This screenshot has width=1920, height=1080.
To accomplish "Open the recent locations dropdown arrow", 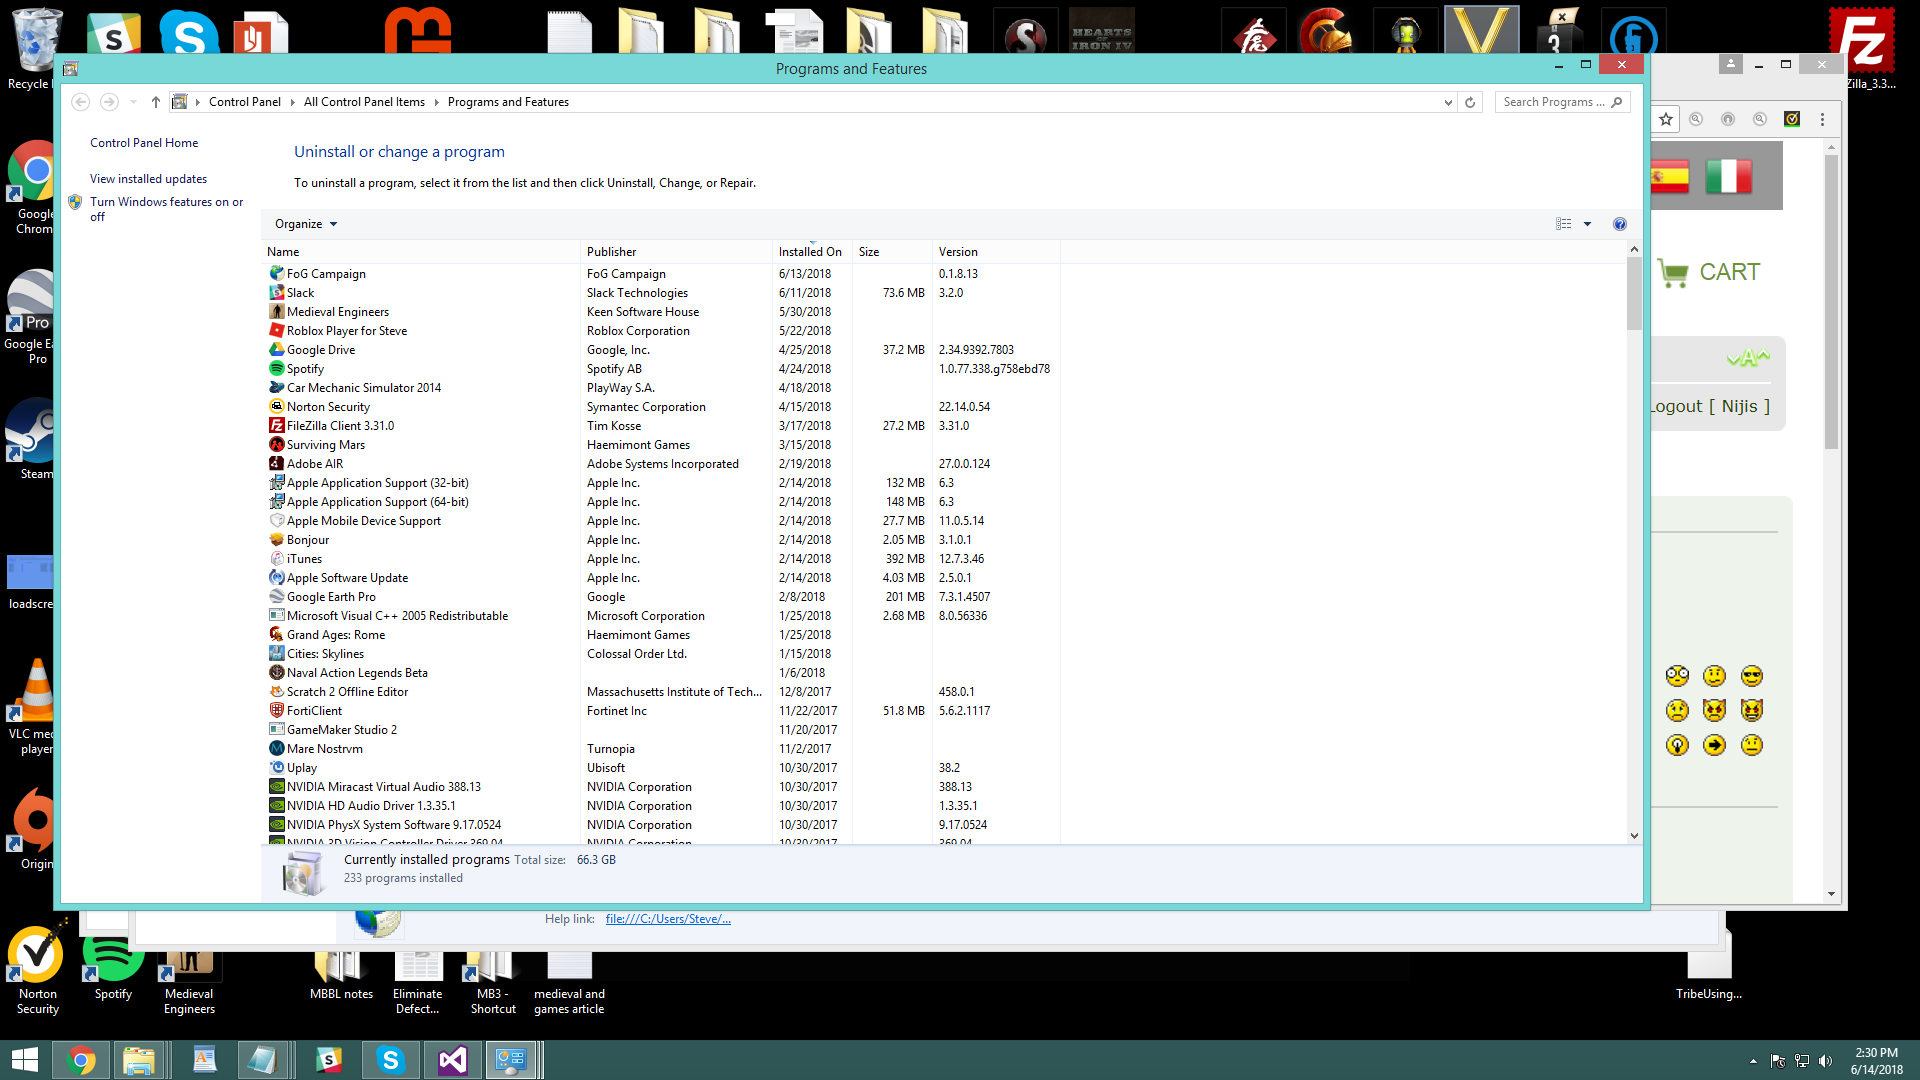I will (132, 102).
